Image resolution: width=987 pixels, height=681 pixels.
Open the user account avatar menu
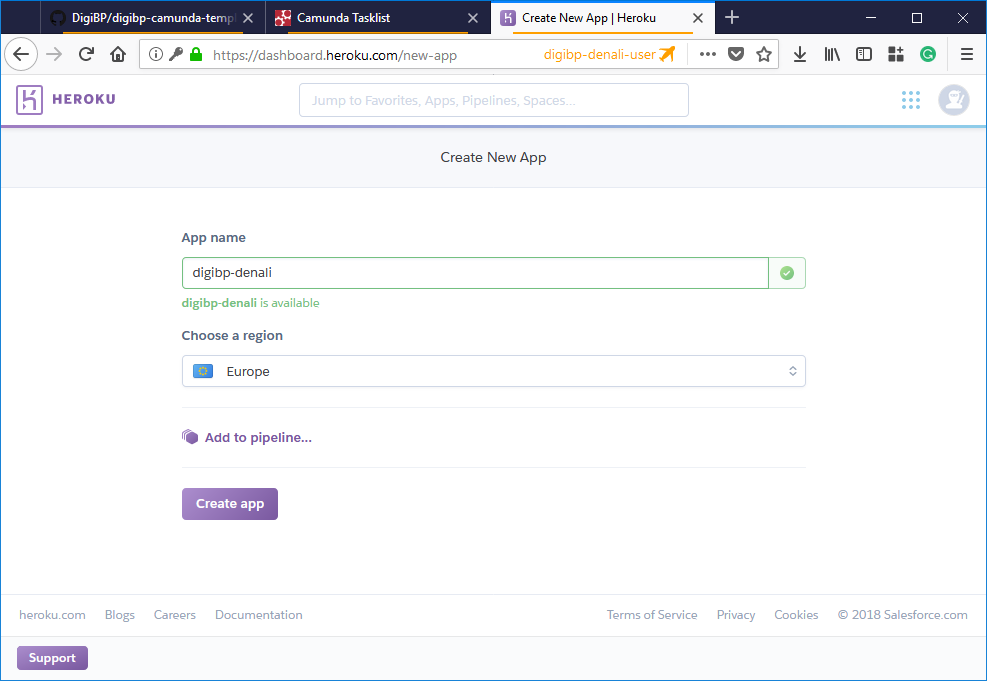pos(954,99)
